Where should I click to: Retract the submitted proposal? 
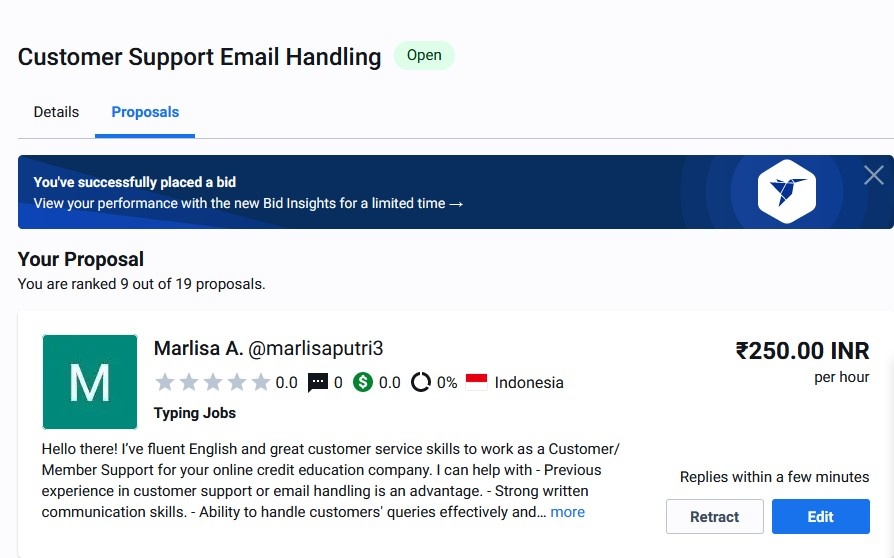tap(714, 516)
